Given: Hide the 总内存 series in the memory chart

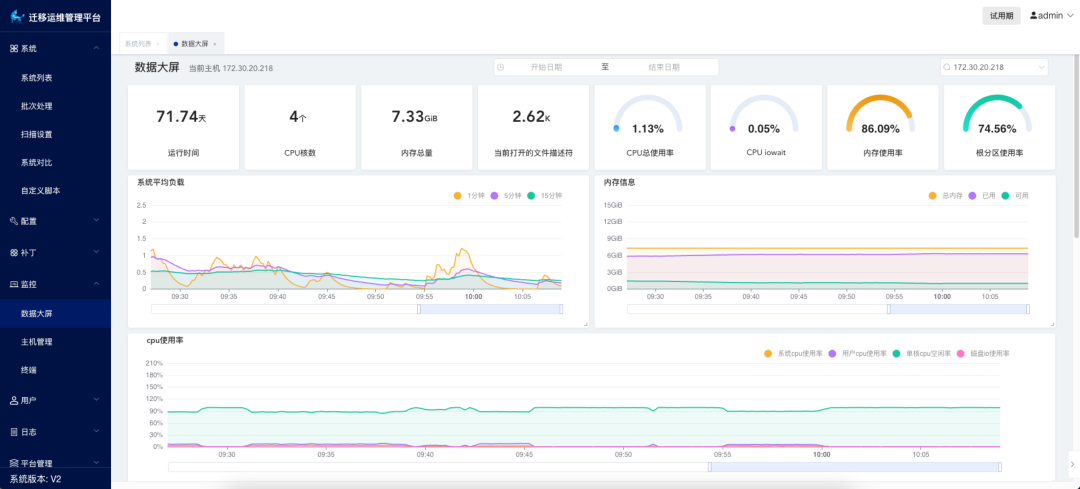Looking at the screenshot, I should (x=945, y=196).
